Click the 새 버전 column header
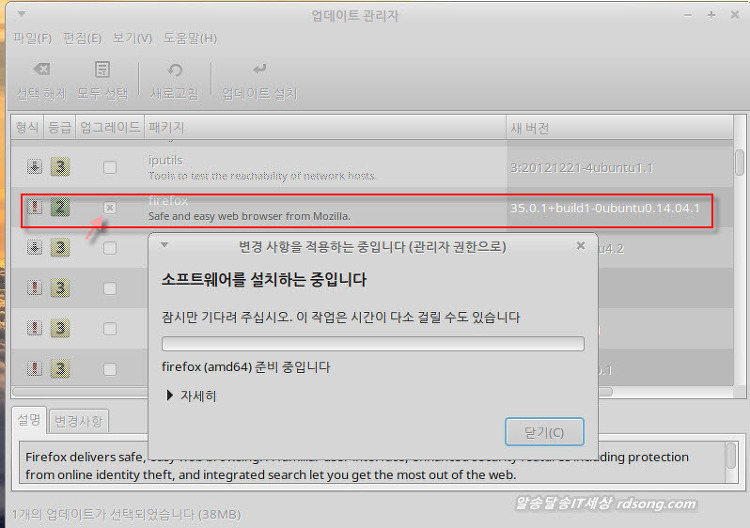Screen dimensions: 750x528 530,128
